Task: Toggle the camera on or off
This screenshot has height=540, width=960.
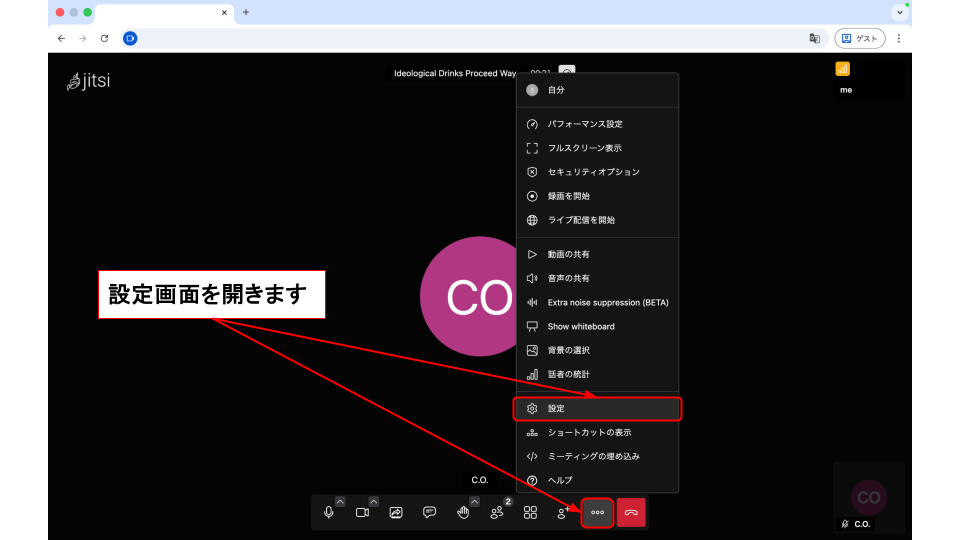Action: 362,512
